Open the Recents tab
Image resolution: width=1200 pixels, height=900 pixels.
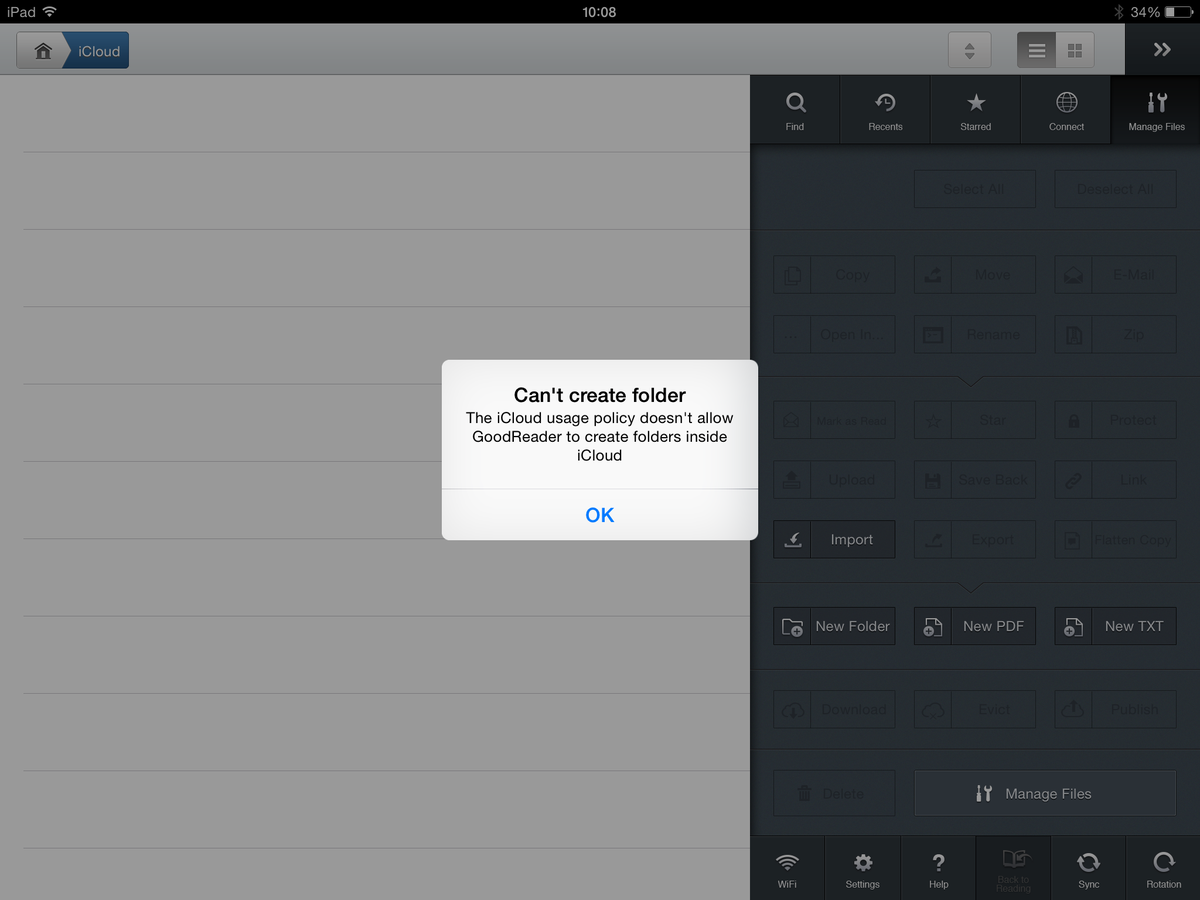click(885, 110)
